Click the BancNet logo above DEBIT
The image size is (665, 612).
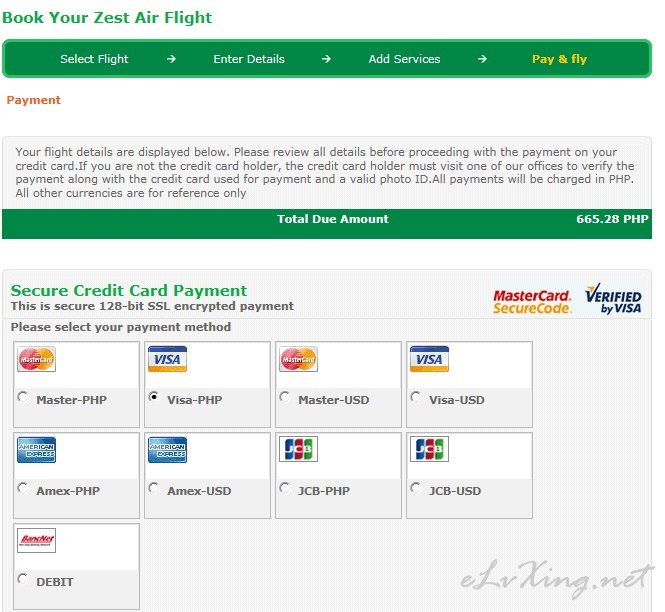click(x=36, y=540)
